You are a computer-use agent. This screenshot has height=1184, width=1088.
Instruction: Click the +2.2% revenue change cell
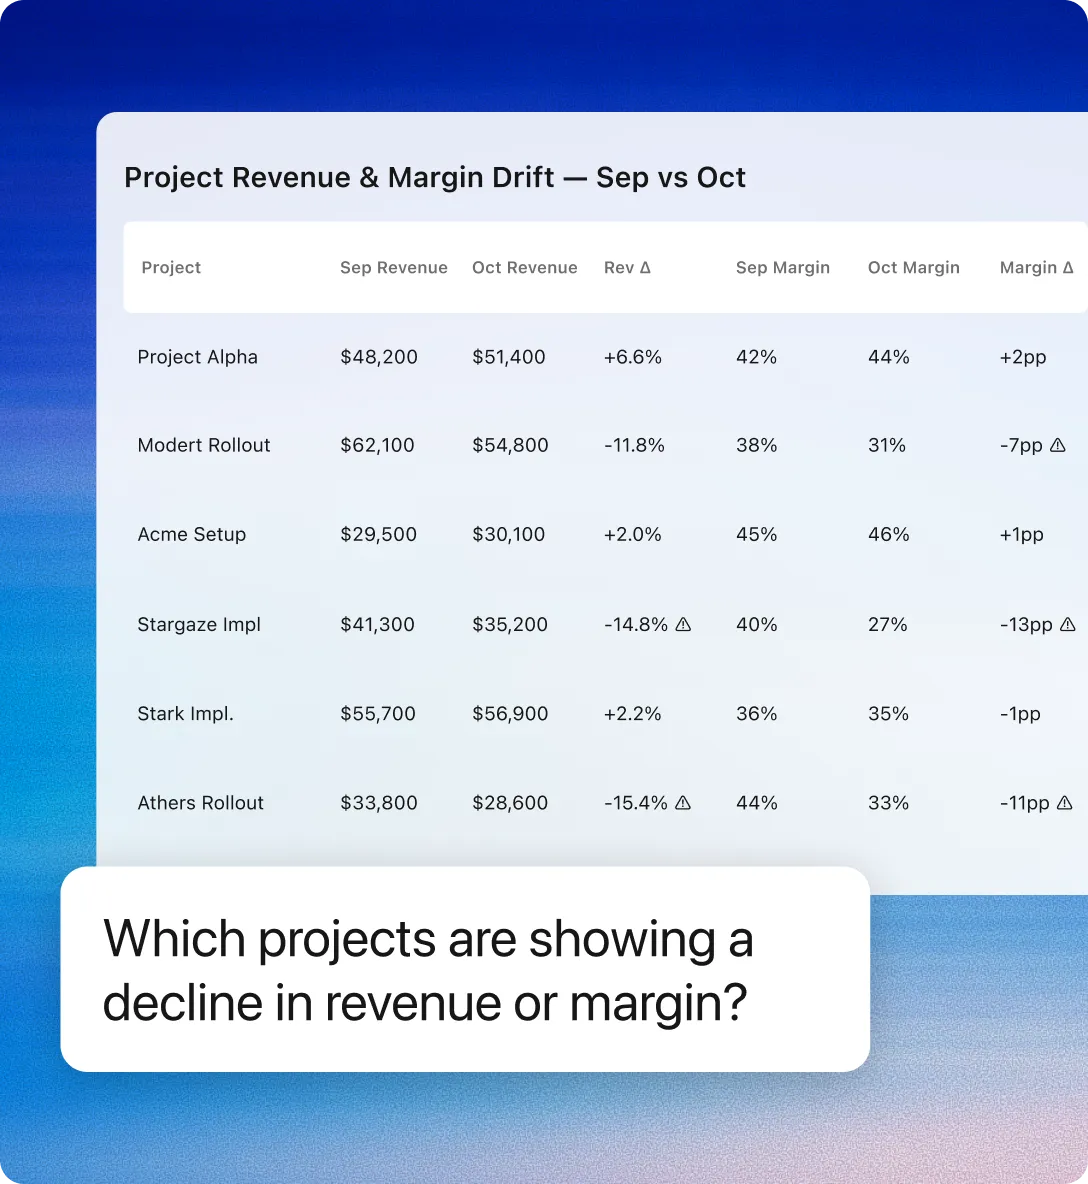point(633,713)
